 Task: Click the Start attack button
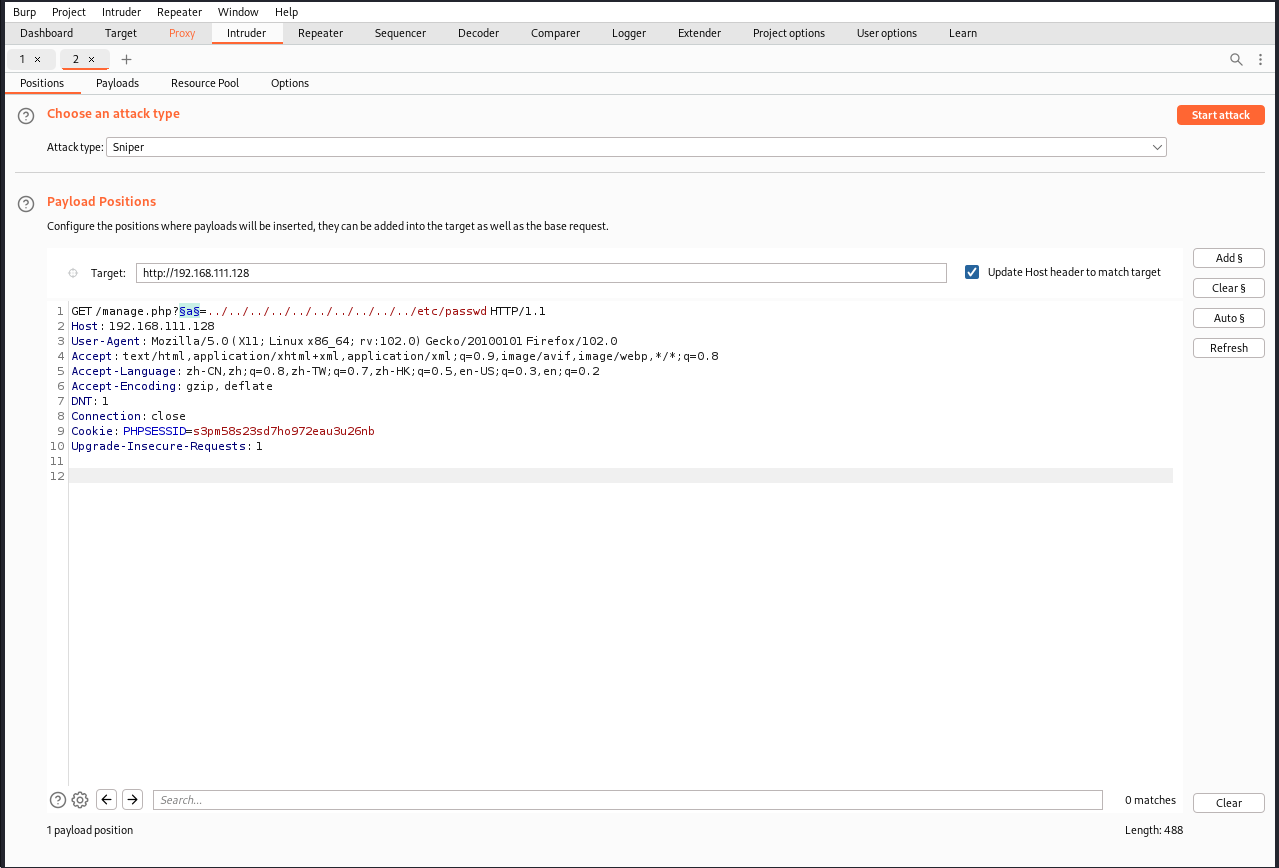(1220, 115)
